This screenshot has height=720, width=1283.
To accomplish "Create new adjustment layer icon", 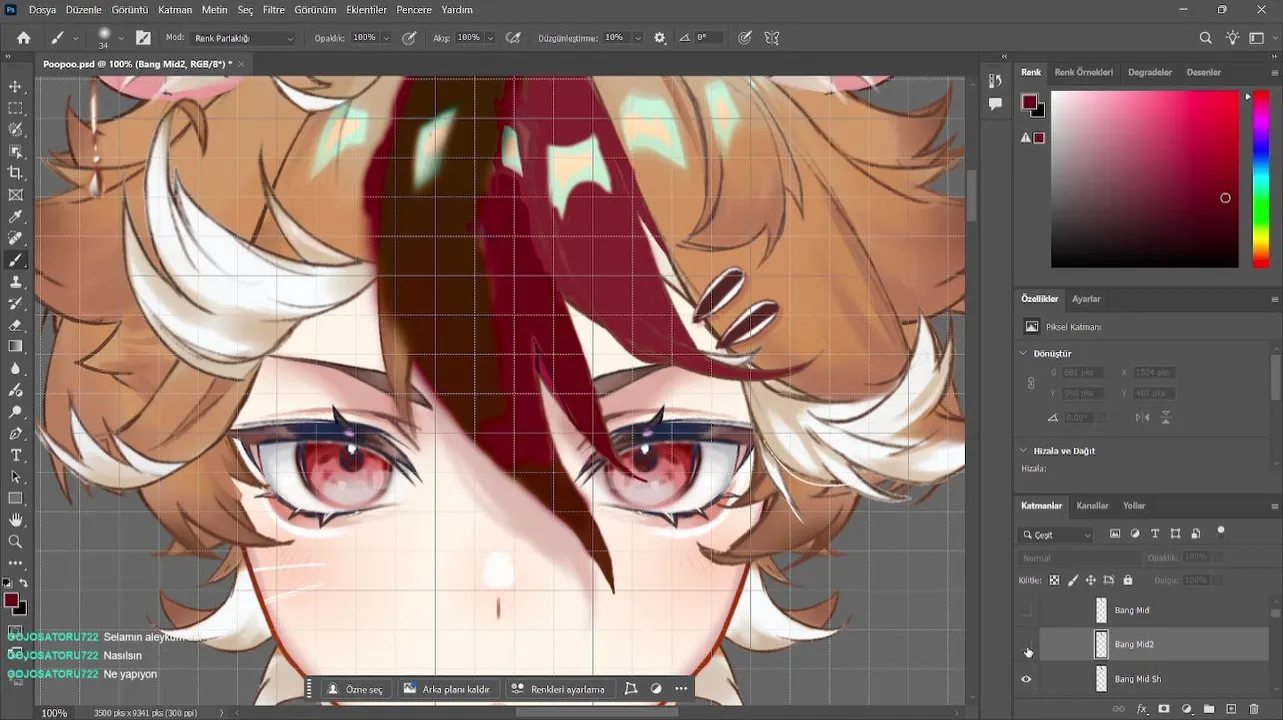I will [x=1186, y=709].
